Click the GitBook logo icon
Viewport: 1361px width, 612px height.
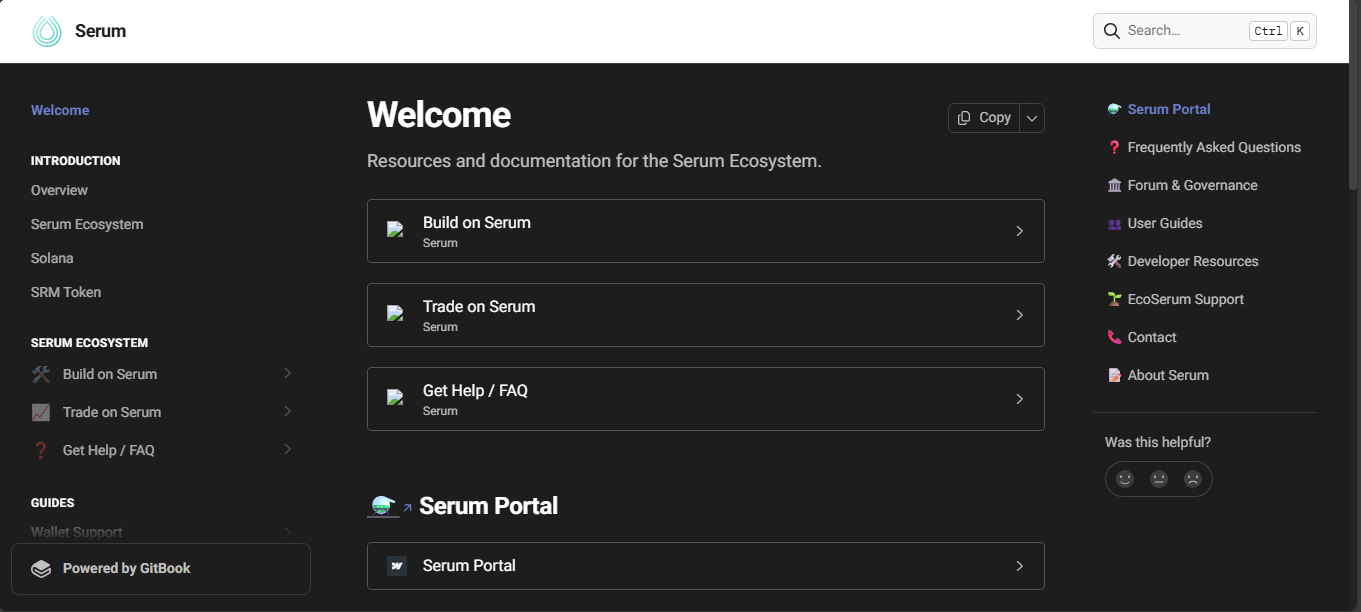click(x=41, y=569)
